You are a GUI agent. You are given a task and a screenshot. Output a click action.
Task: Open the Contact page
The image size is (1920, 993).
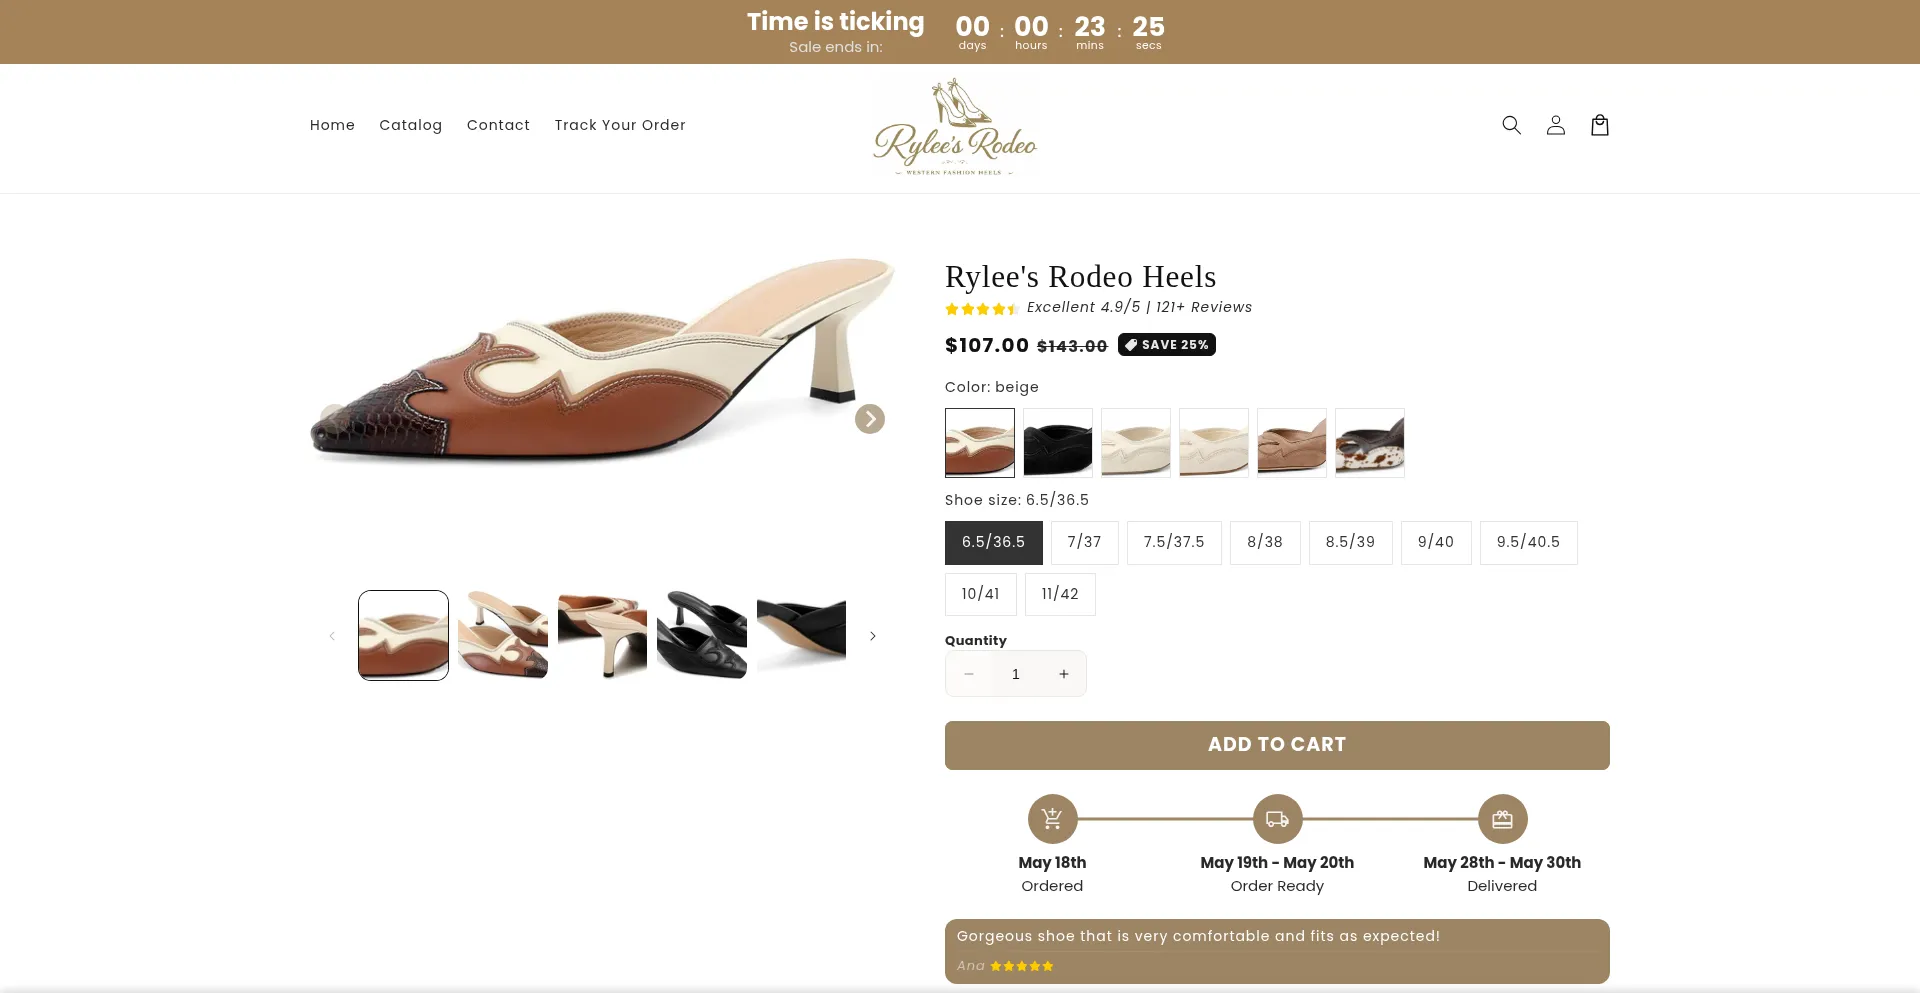click(x=498, y=125)
